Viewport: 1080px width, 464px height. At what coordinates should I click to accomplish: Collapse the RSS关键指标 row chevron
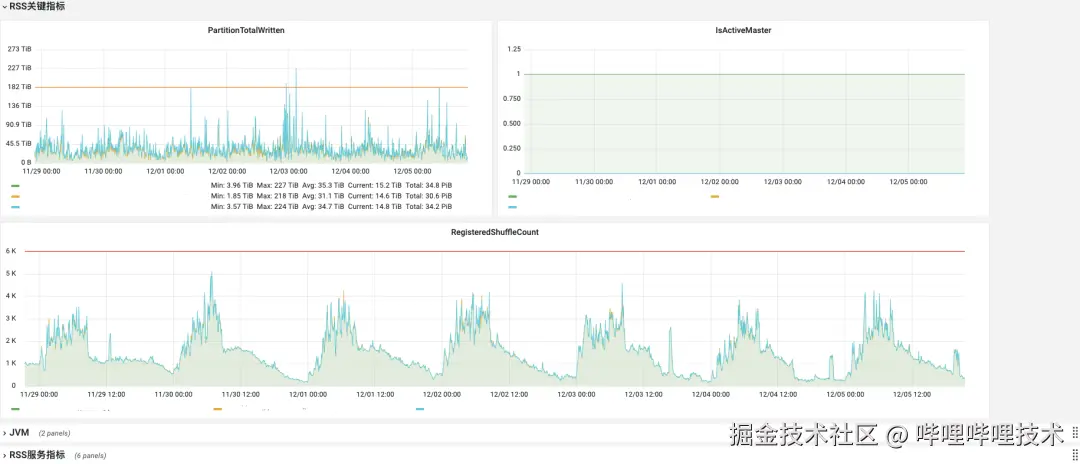4,6
